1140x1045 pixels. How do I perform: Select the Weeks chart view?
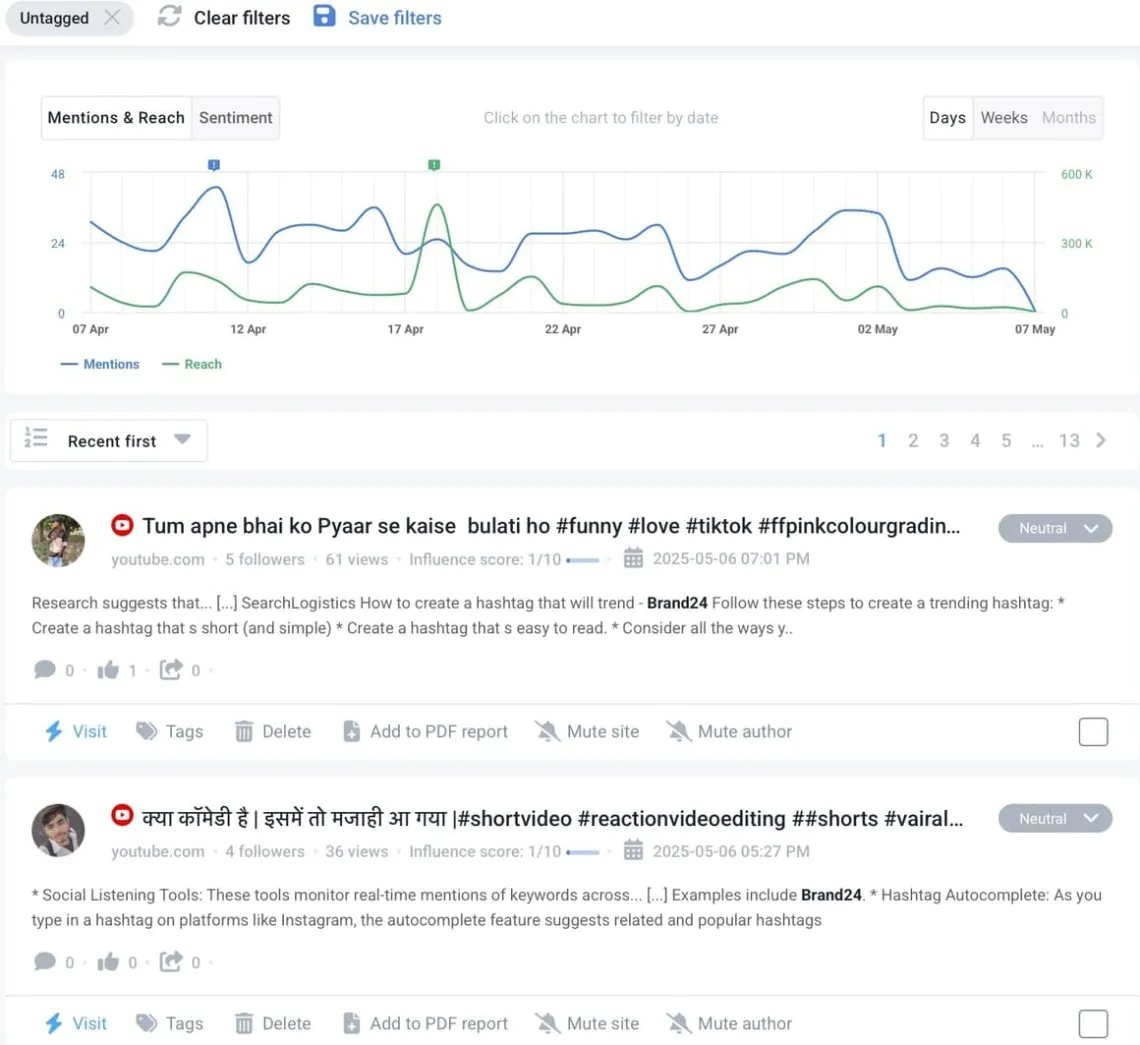pos(1004,118)
